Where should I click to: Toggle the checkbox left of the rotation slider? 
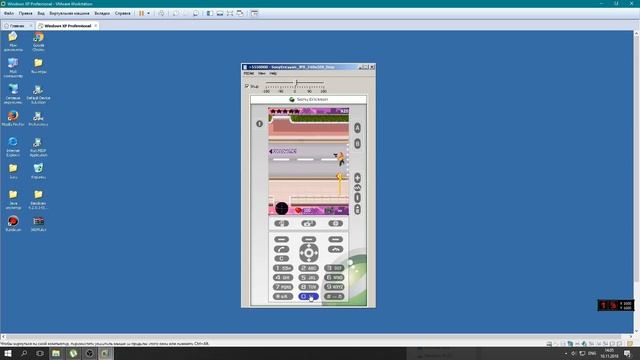(247, 86)
